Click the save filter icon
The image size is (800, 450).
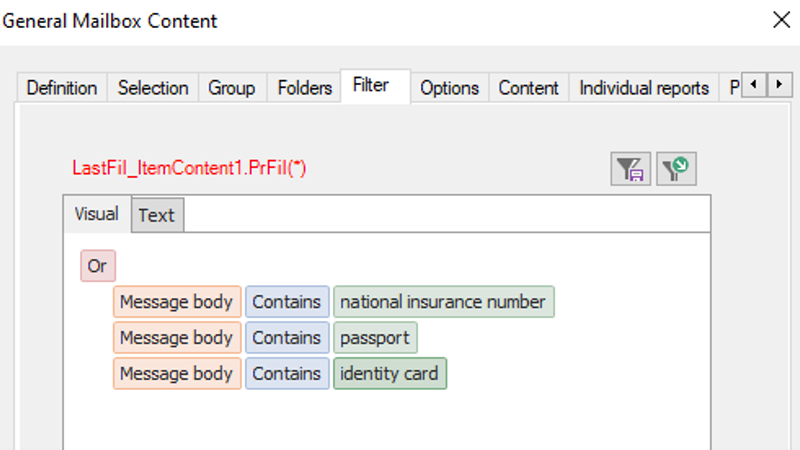[x=631, y=169]
